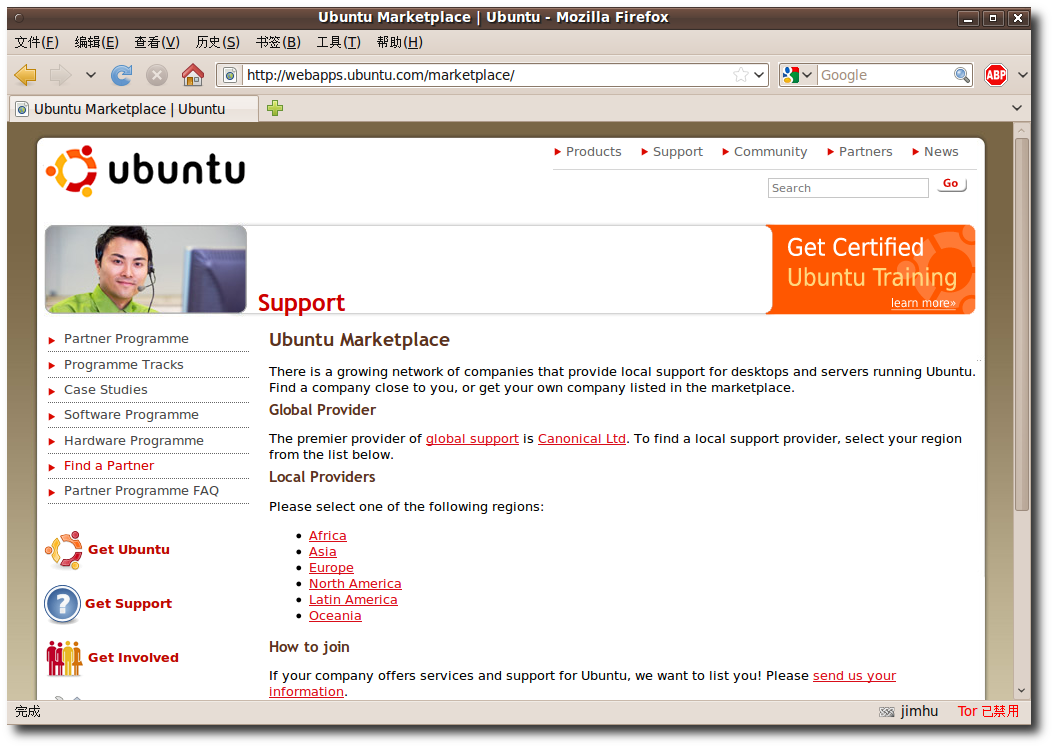The height and width of the screenshot is (748, 1054).
Task: Open the Adblock Plus dropdown arrow
Action: tap(1022, 75)
